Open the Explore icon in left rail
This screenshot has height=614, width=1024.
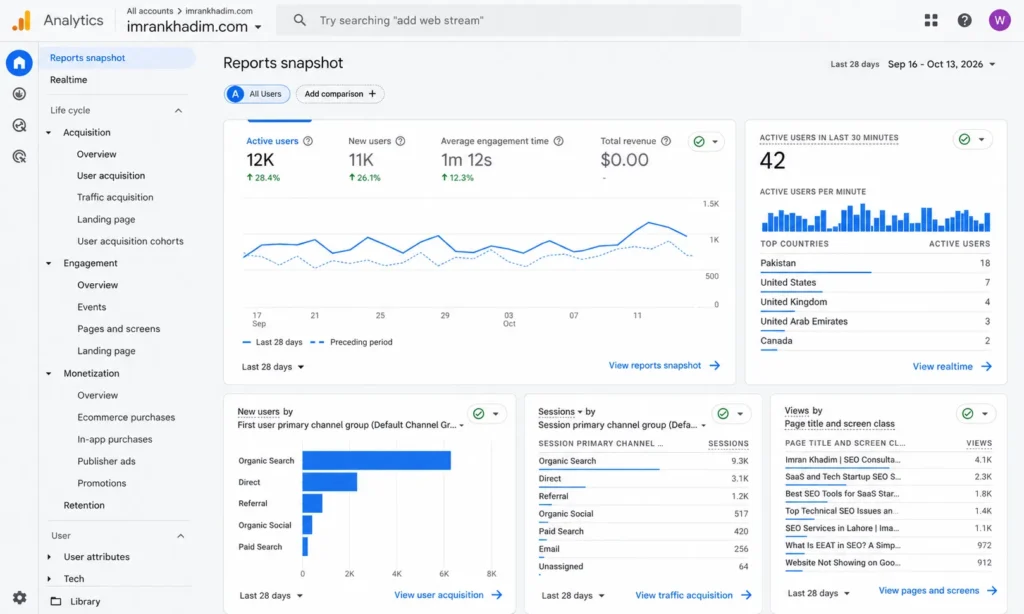(x=19, y=125)
